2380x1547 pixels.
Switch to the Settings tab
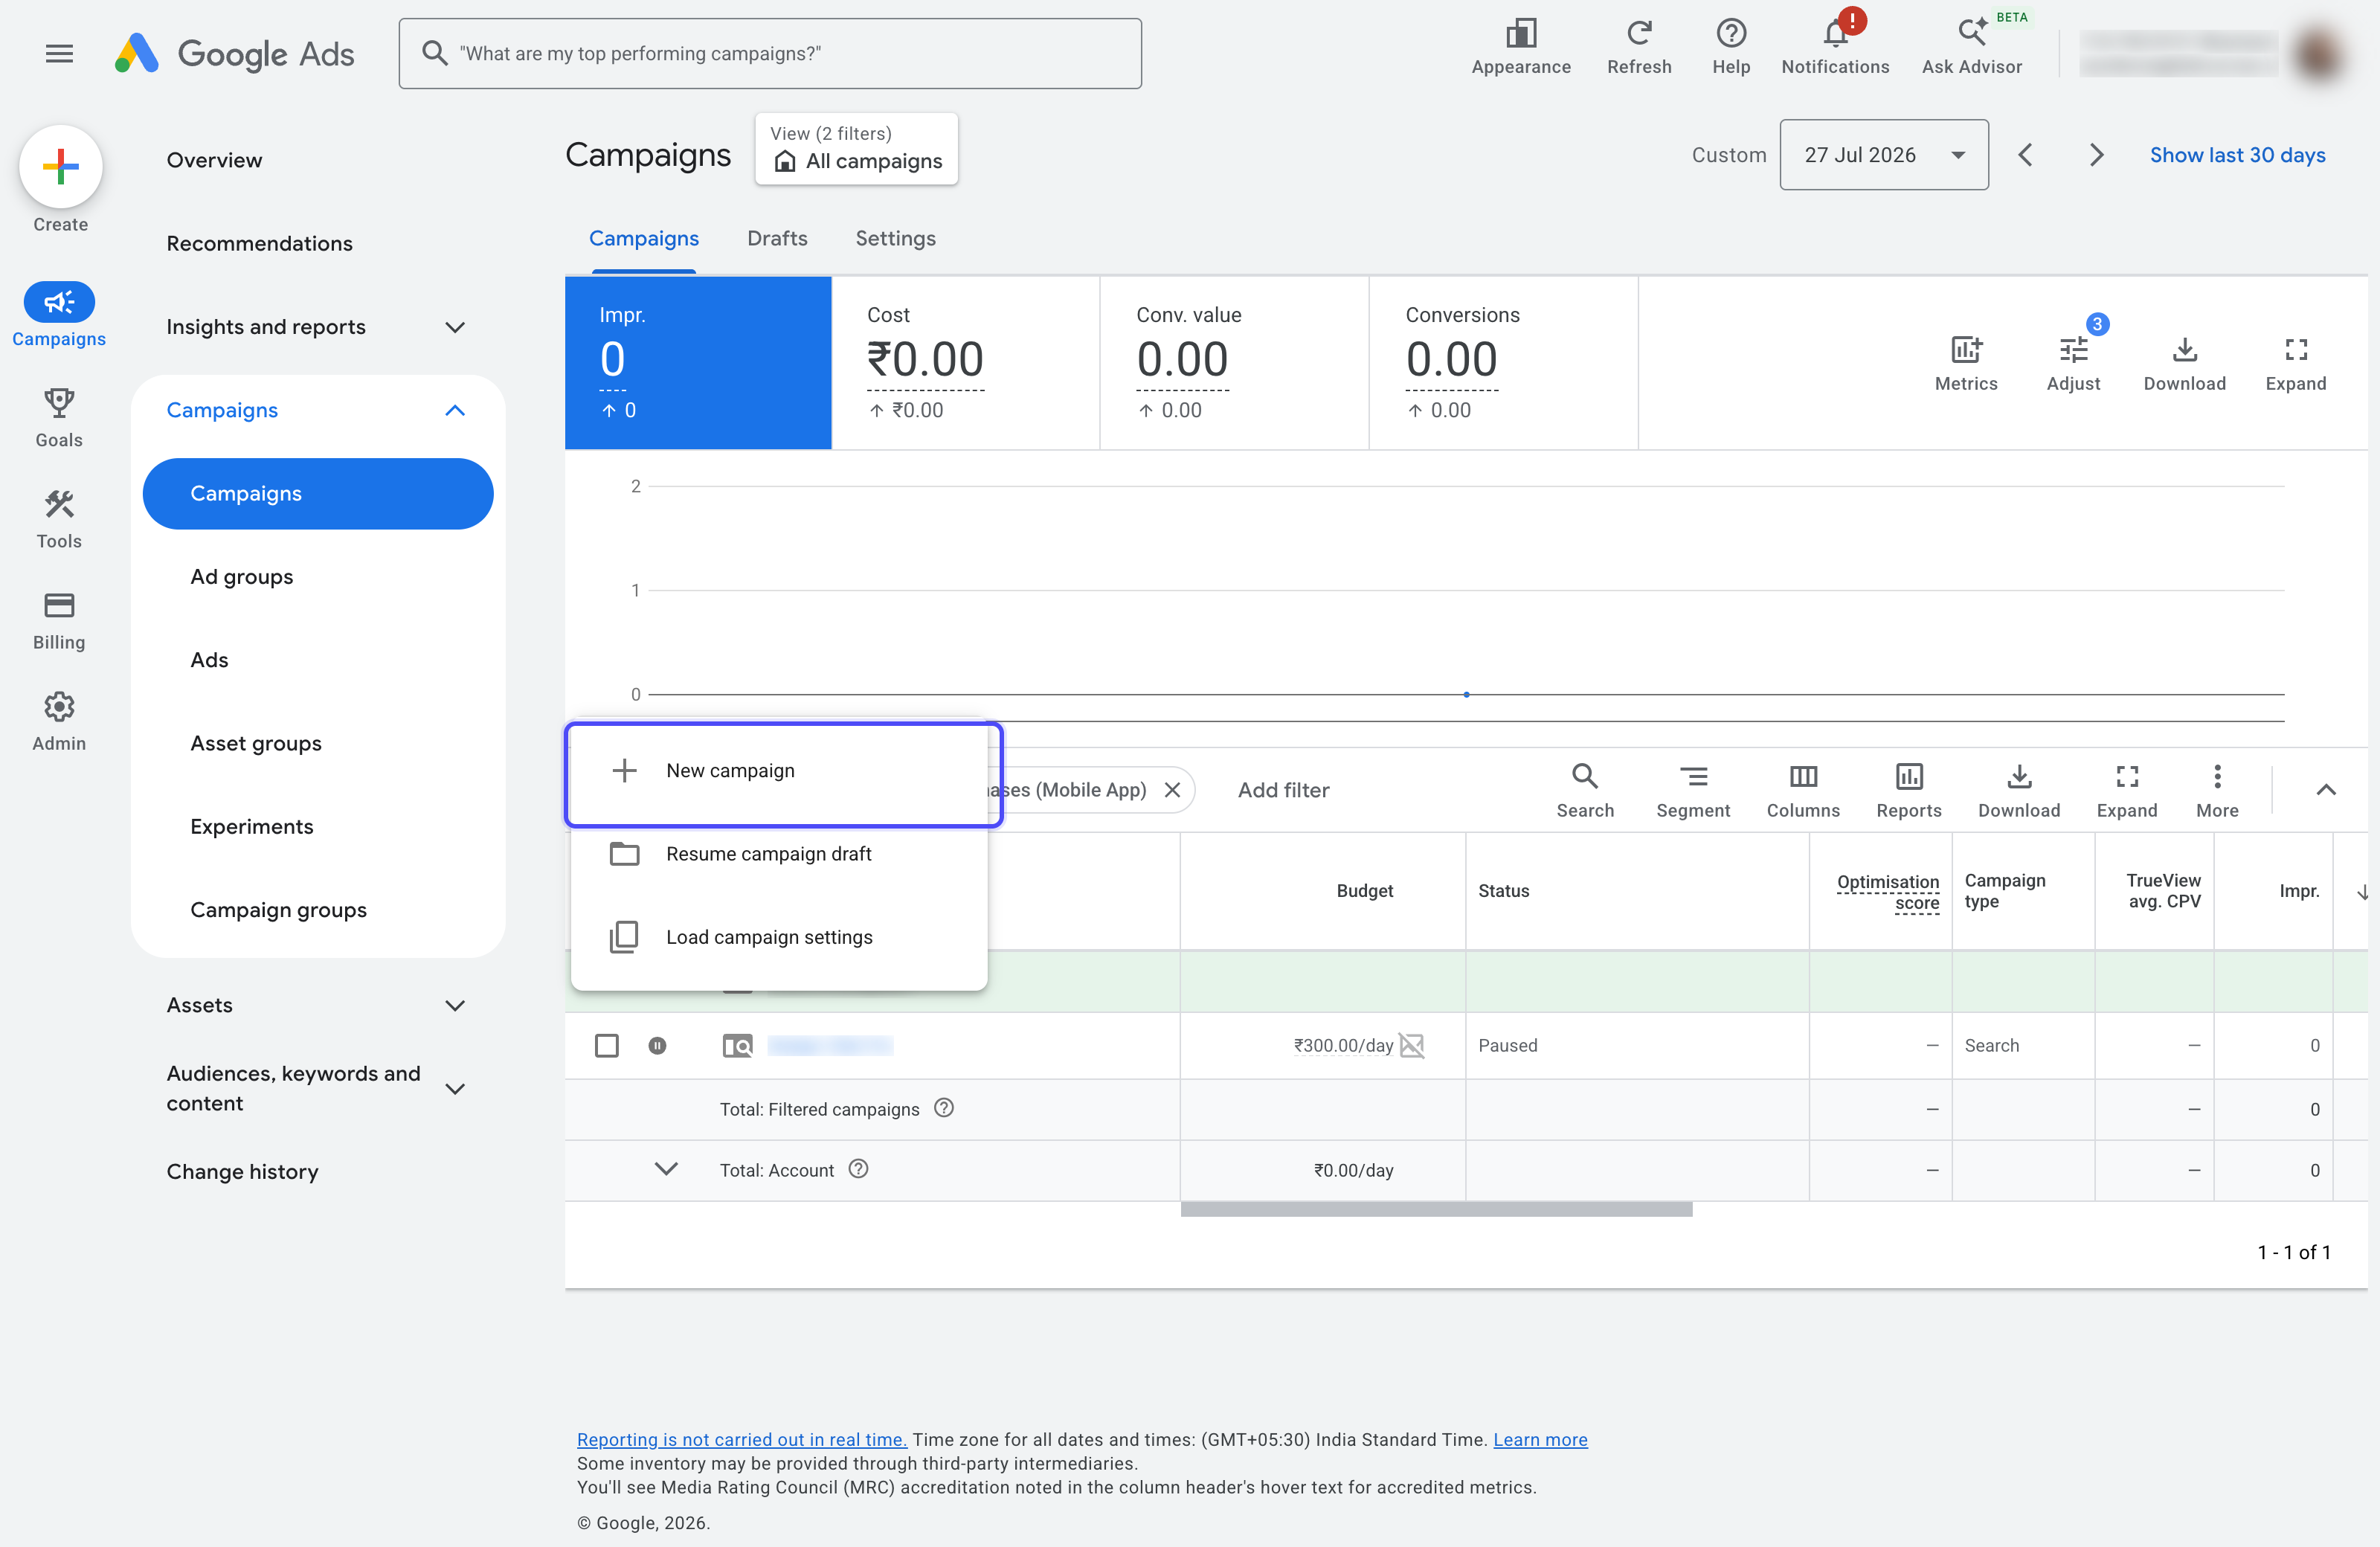click(x=895, y=238)
